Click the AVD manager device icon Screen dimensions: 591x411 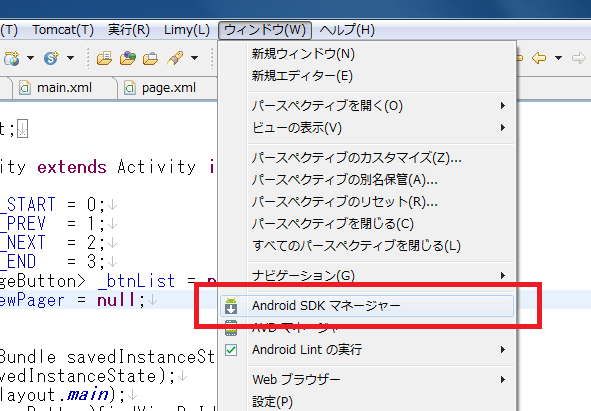(x=231, y=328)
